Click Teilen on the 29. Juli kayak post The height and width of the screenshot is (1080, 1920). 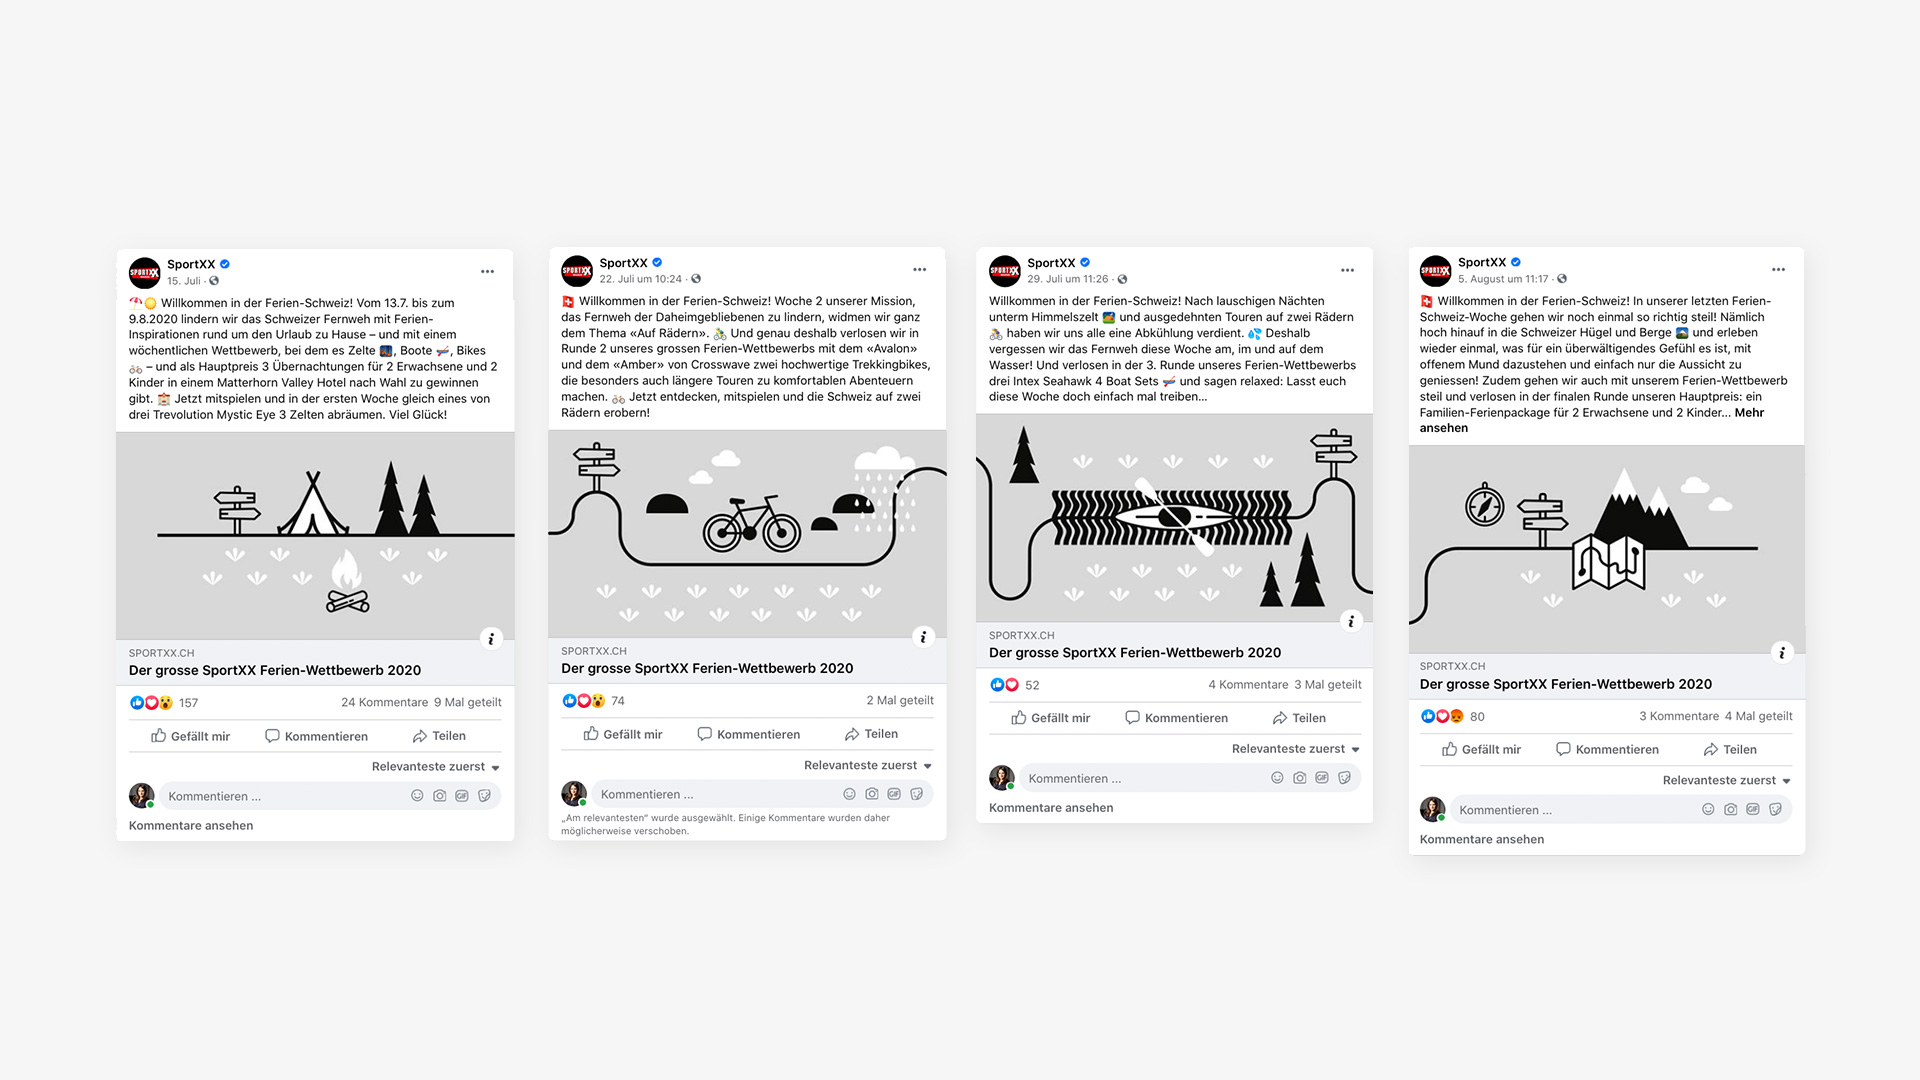click(1299, 718)
